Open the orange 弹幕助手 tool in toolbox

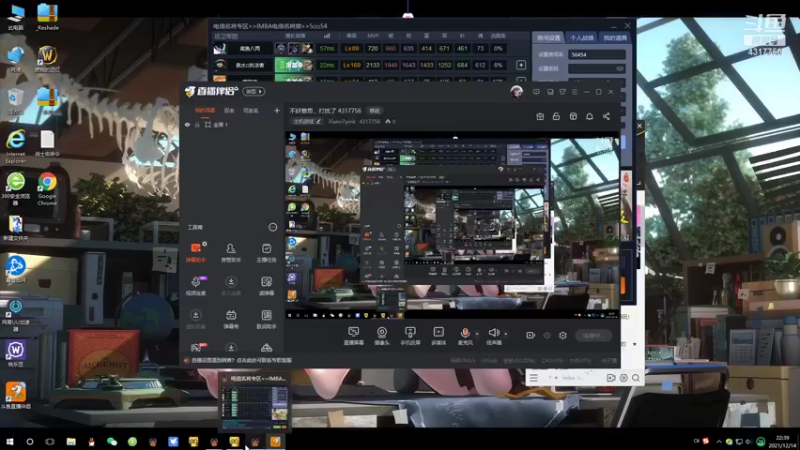click(x=195, y=252)
